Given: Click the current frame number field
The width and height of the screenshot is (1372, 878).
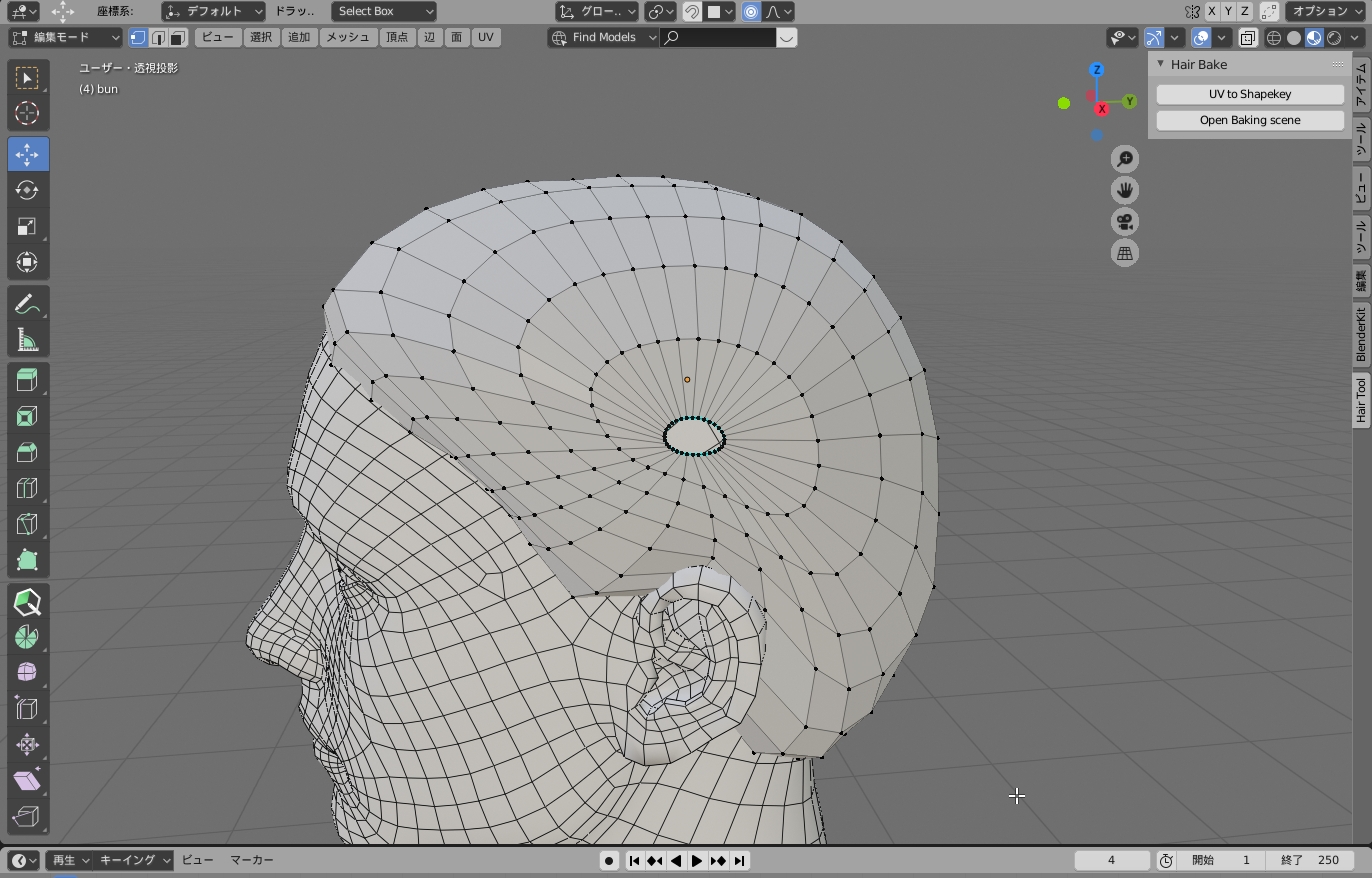Looking at the screenshot, I should click(x=1111, y=860).
